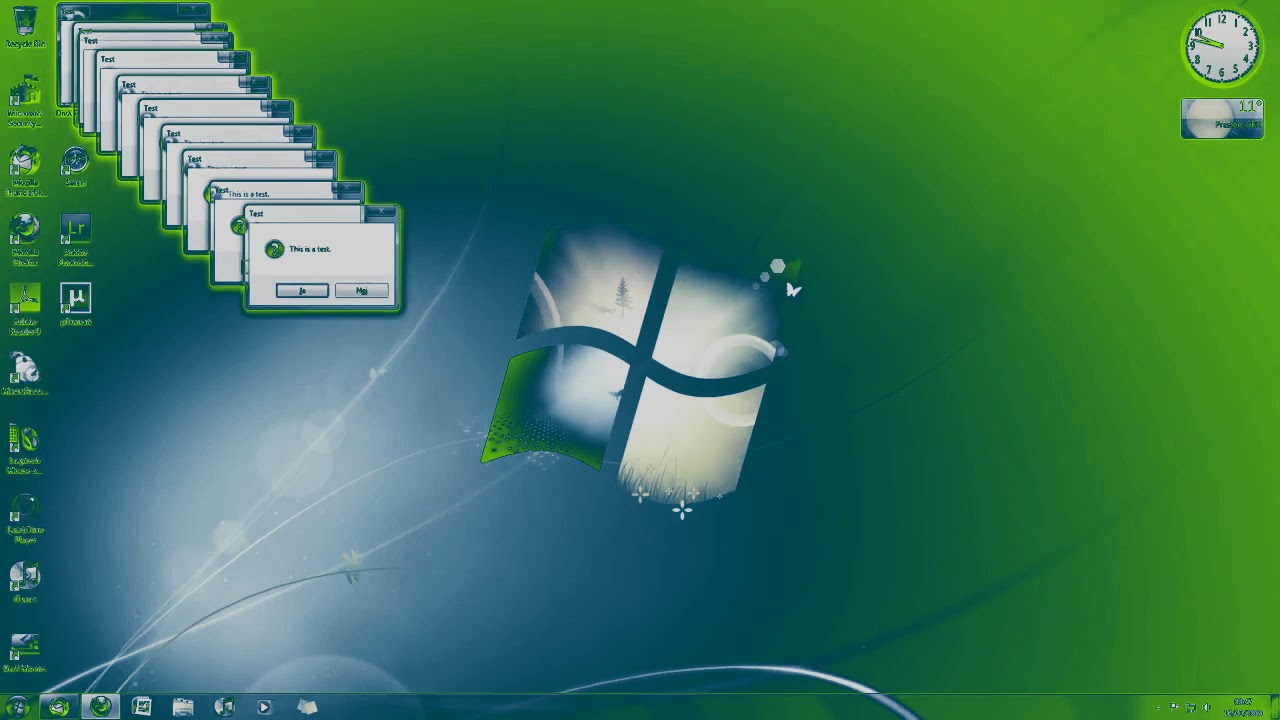Viewport: 1280px width, 720px height.
Task: Launch Safari desktop shortcut
Action: point(75,167)
